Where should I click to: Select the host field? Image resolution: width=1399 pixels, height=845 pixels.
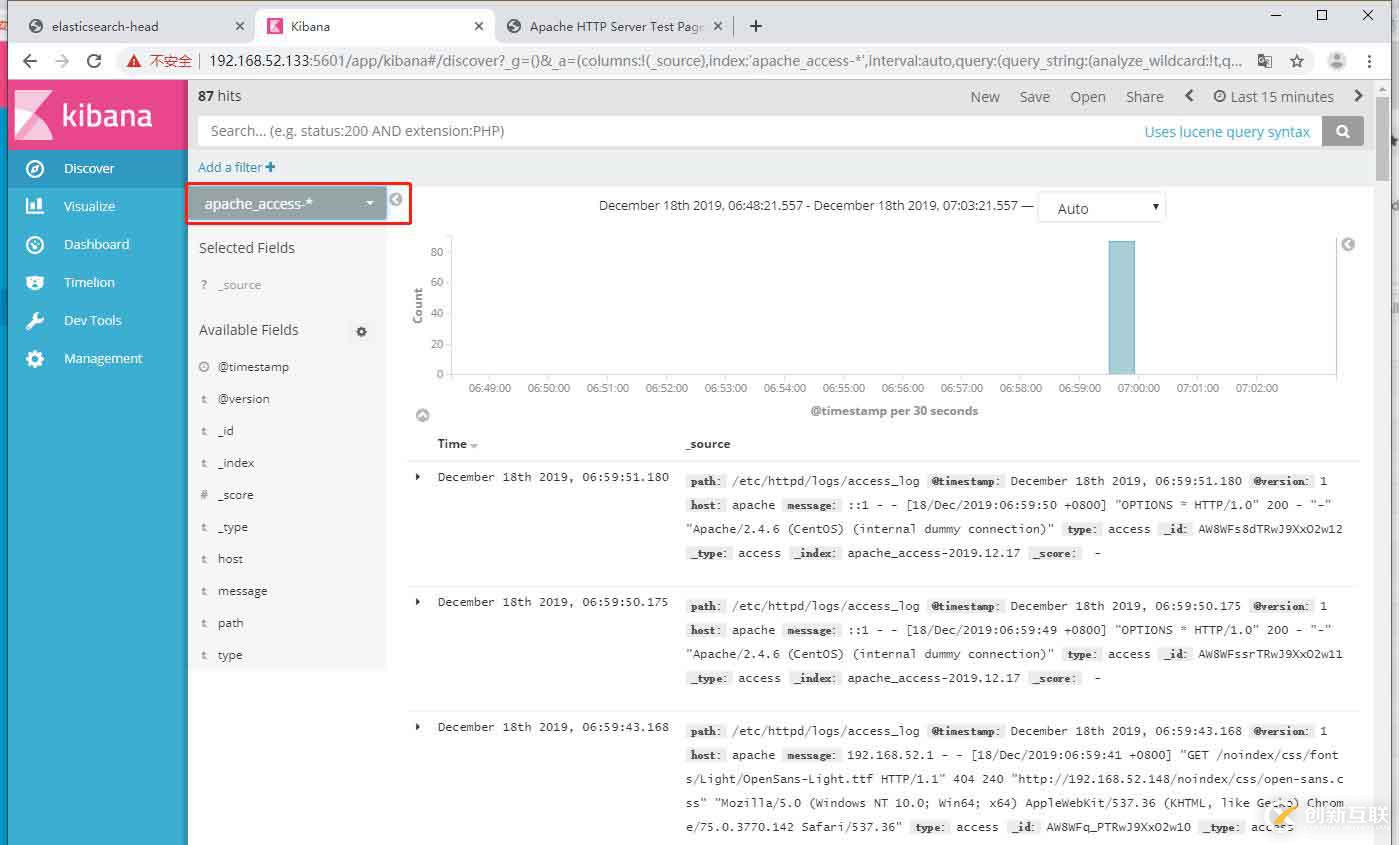click(x=230, y=559)
